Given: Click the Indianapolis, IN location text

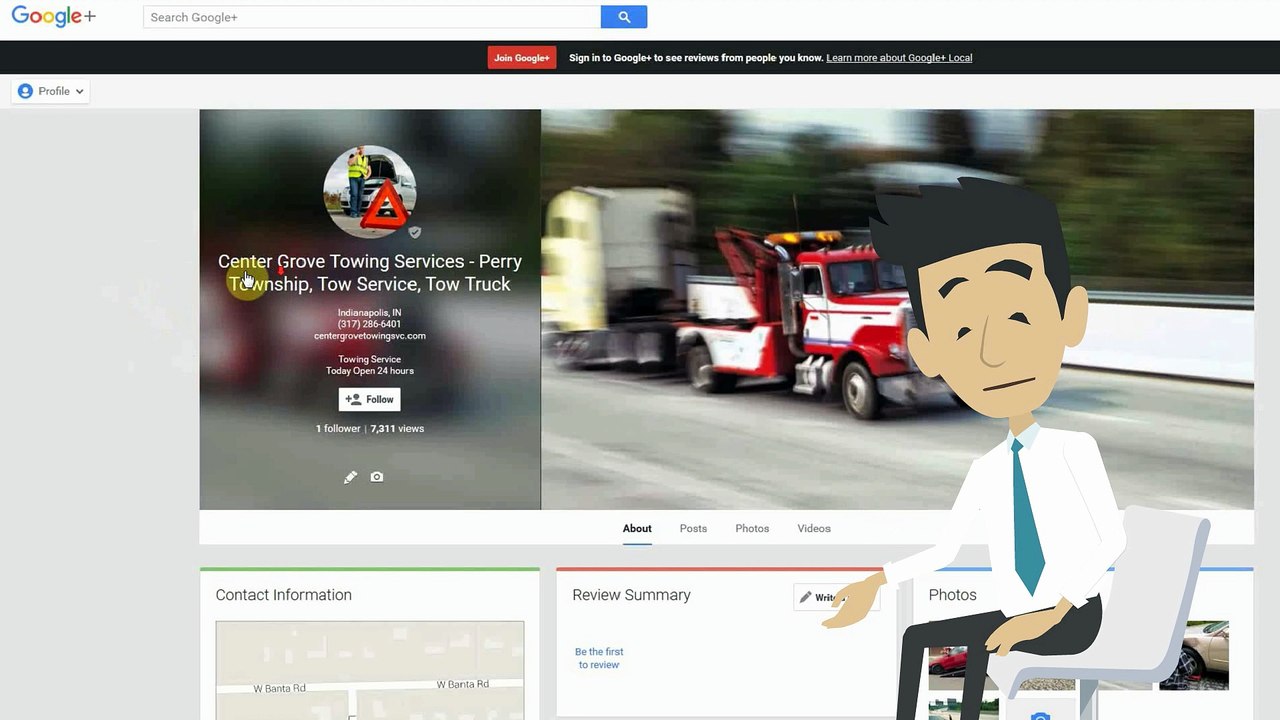Looking at the screenshot, I should pyautogui.click(x=369, y=313).
